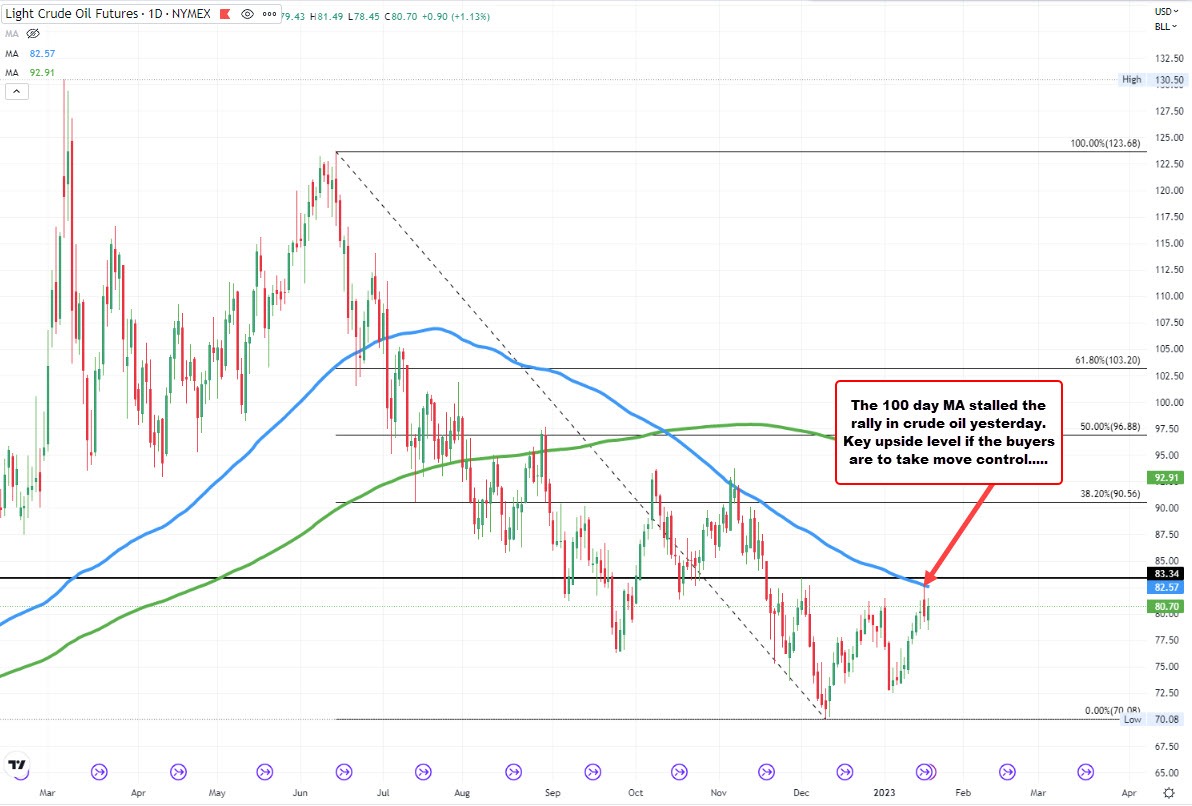Open the contract rollover marker in mid-March 2022
The height and width of the screenshot is (806, 1192).
[x=99, y=773]
